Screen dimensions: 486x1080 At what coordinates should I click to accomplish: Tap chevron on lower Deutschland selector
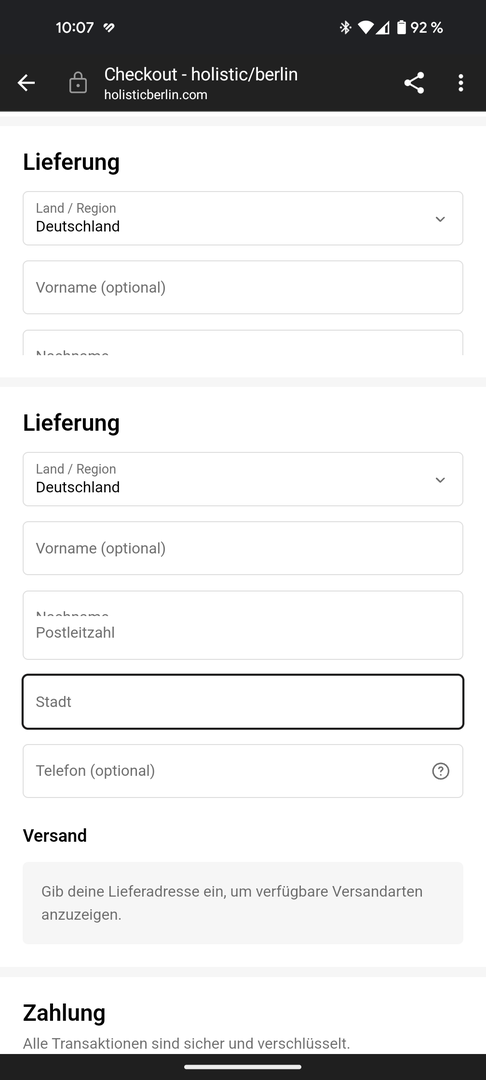[440, 480]
